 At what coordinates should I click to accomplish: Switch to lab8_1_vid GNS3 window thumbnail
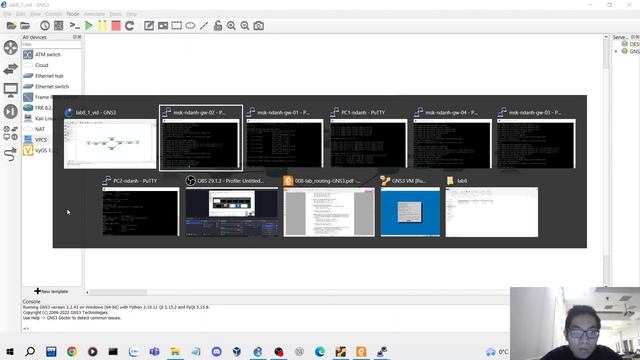coord(110,139)
